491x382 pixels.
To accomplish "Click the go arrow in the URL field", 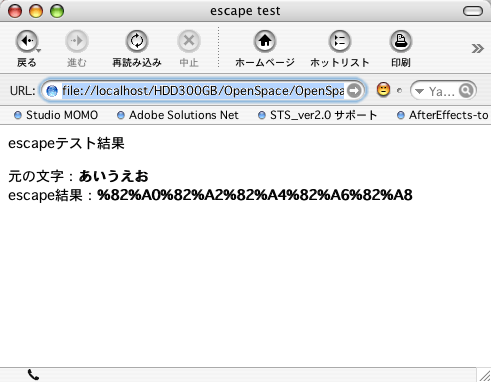I will coord(354,90).
